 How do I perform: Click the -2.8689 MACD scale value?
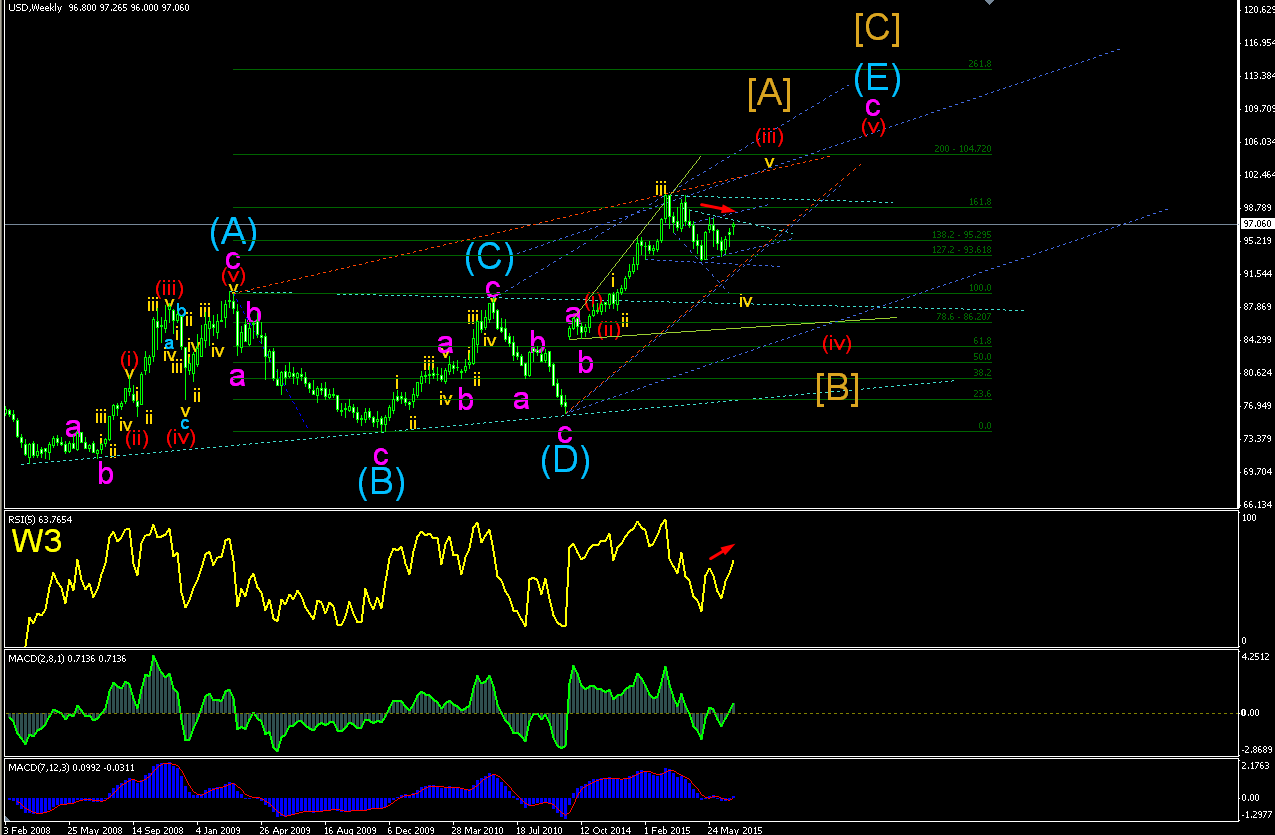[1256, 749]
